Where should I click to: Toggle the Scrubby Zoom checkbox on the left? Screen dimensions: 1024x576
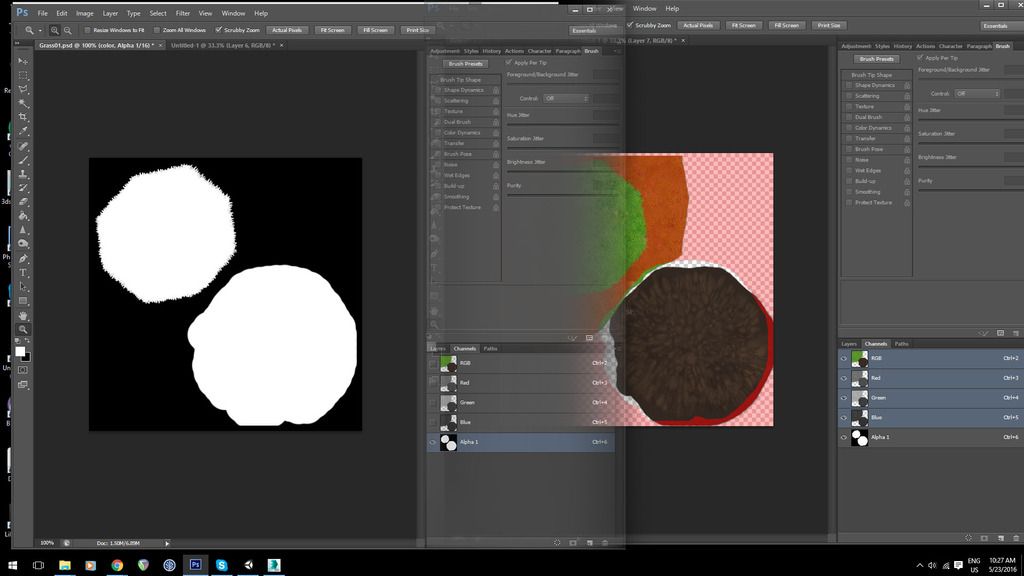(218, 30)
